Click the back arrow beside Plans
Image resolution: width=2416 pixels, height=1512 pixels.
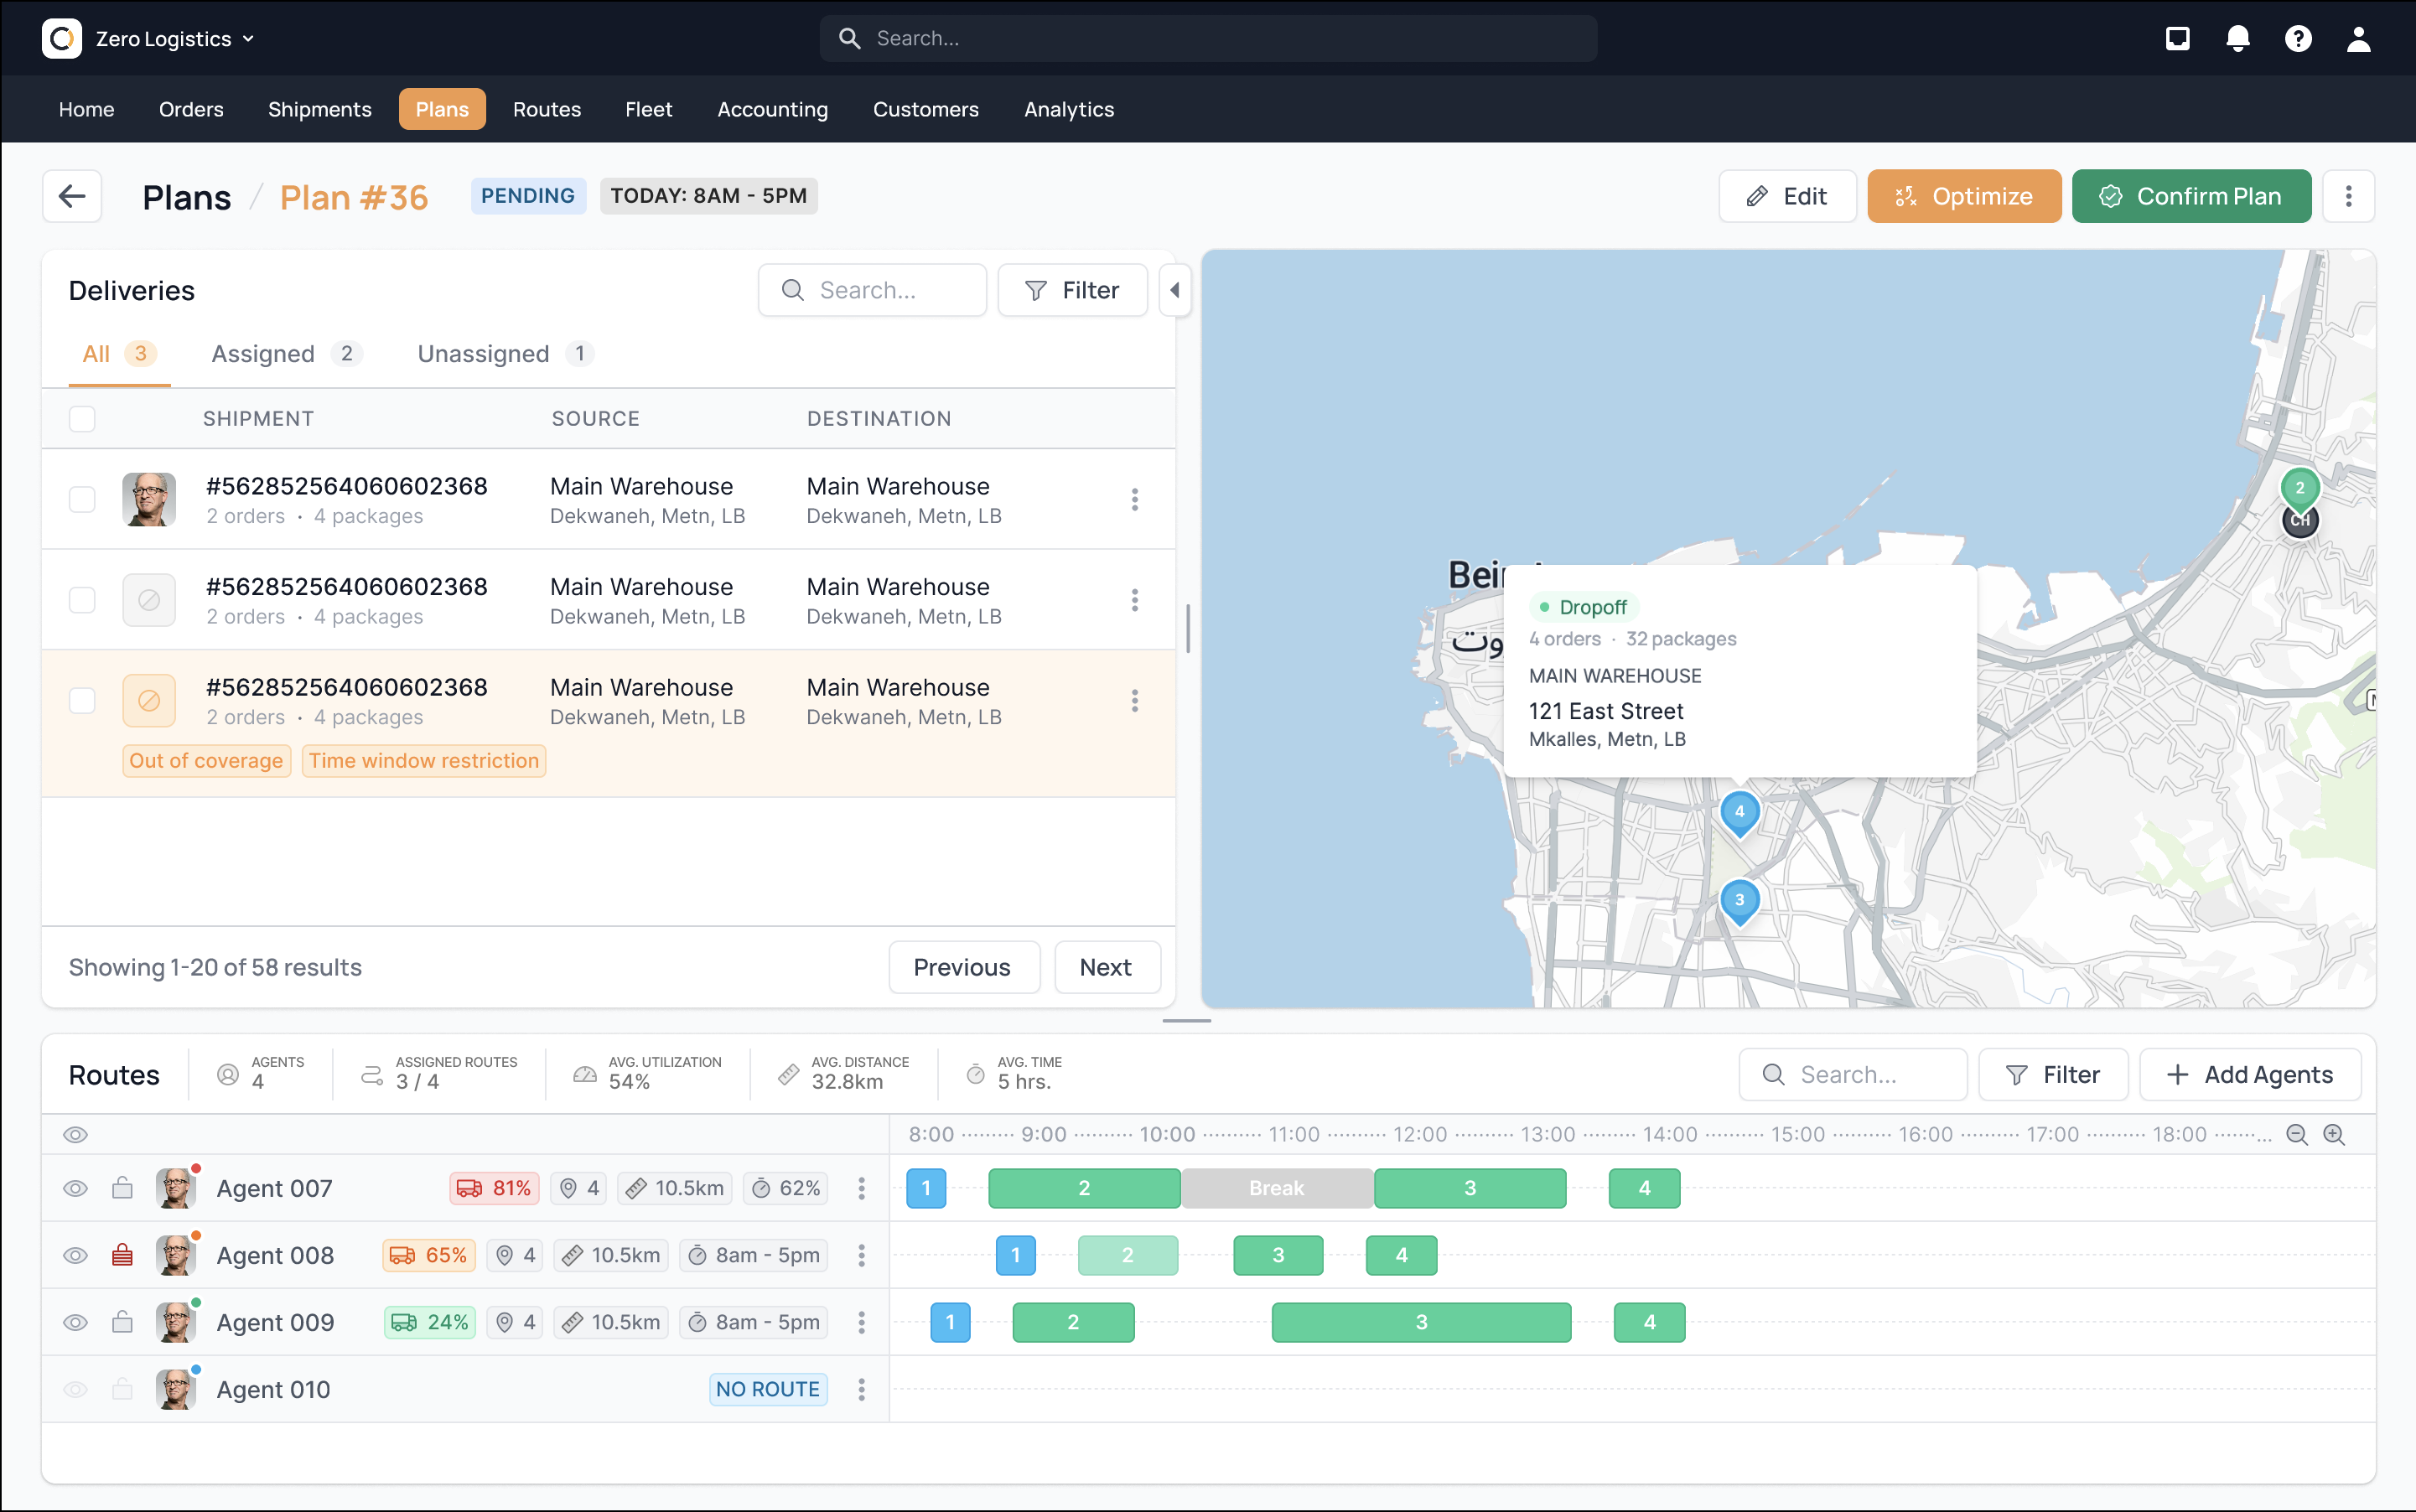72,196
